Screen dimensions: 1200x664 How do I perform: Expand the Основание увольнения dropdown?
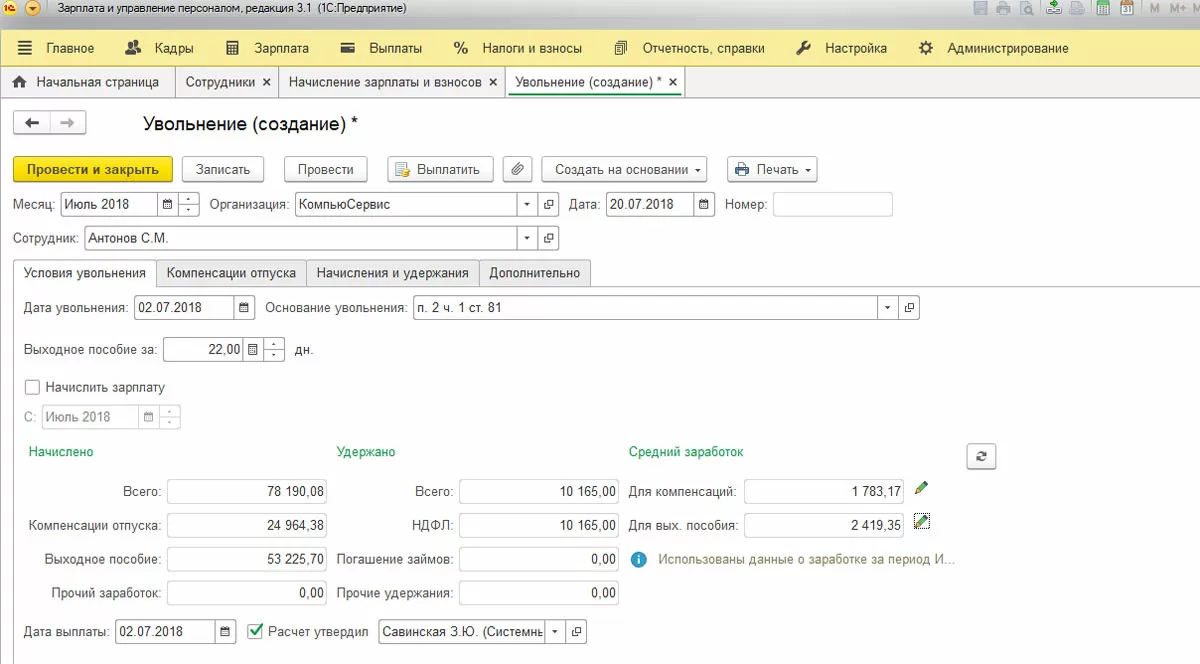coord(888,308)
